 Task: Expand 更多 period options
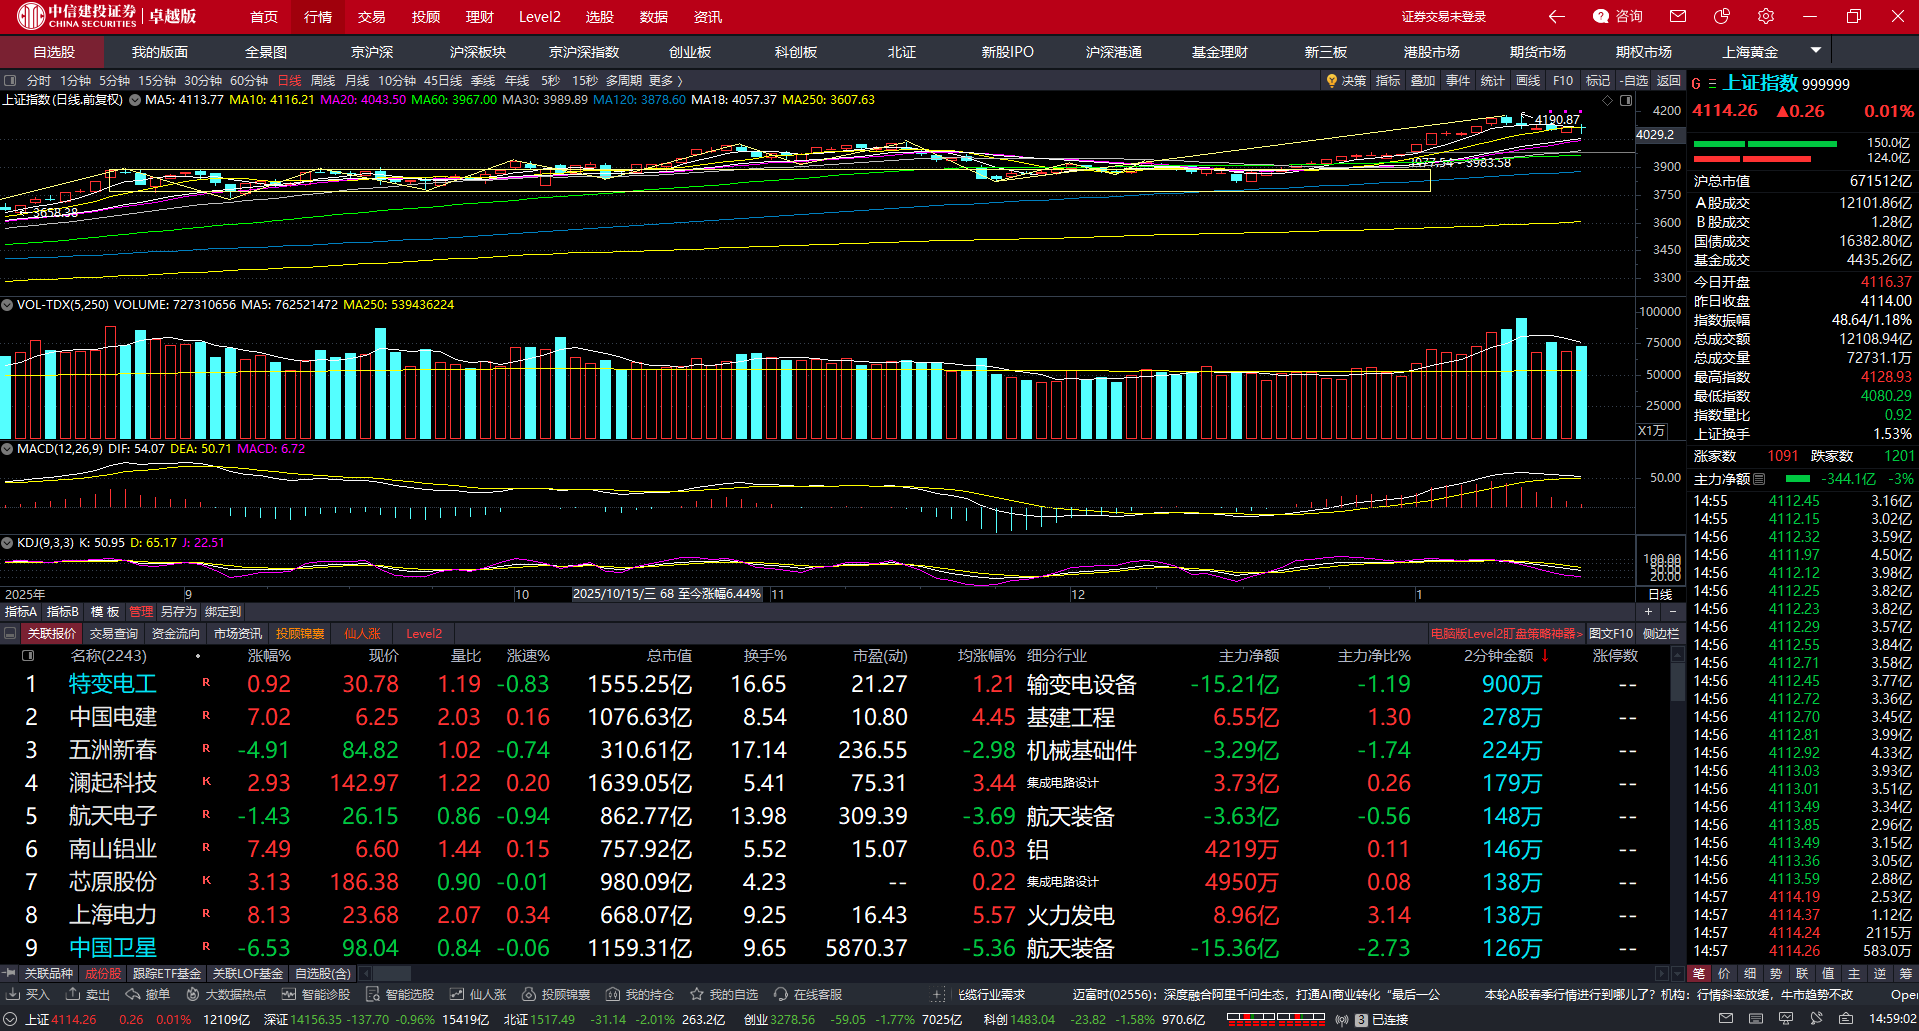[x=666, y=81]
